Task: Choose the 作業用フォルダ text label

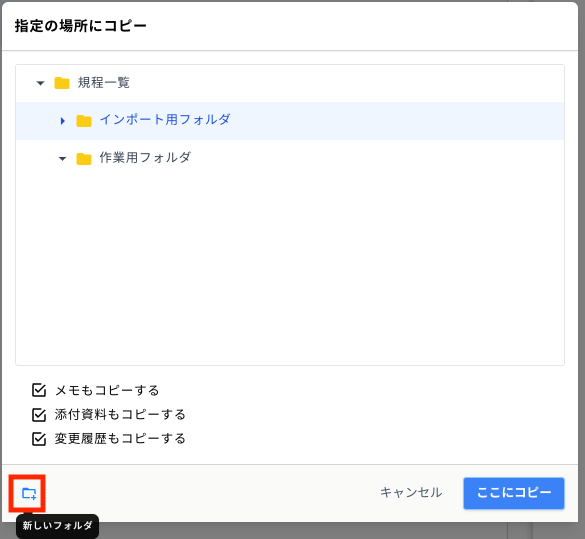Action: pyautogui.click(x=145, y=157)
